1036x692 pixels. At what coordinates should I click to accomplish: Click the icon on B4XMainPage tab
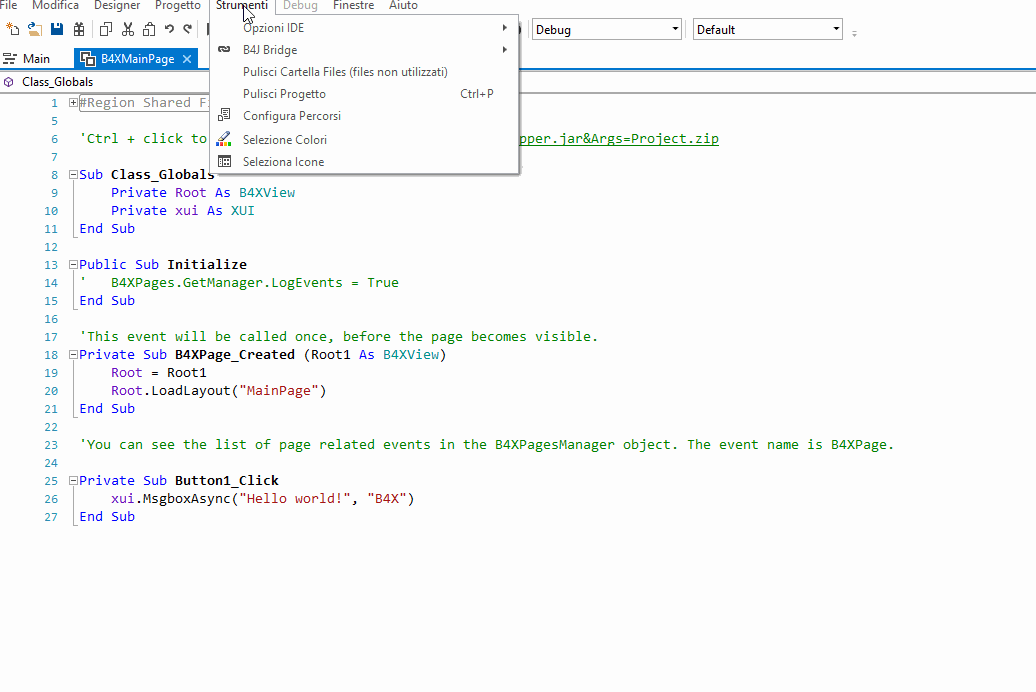pyautogui.click(x=88, y=59)
